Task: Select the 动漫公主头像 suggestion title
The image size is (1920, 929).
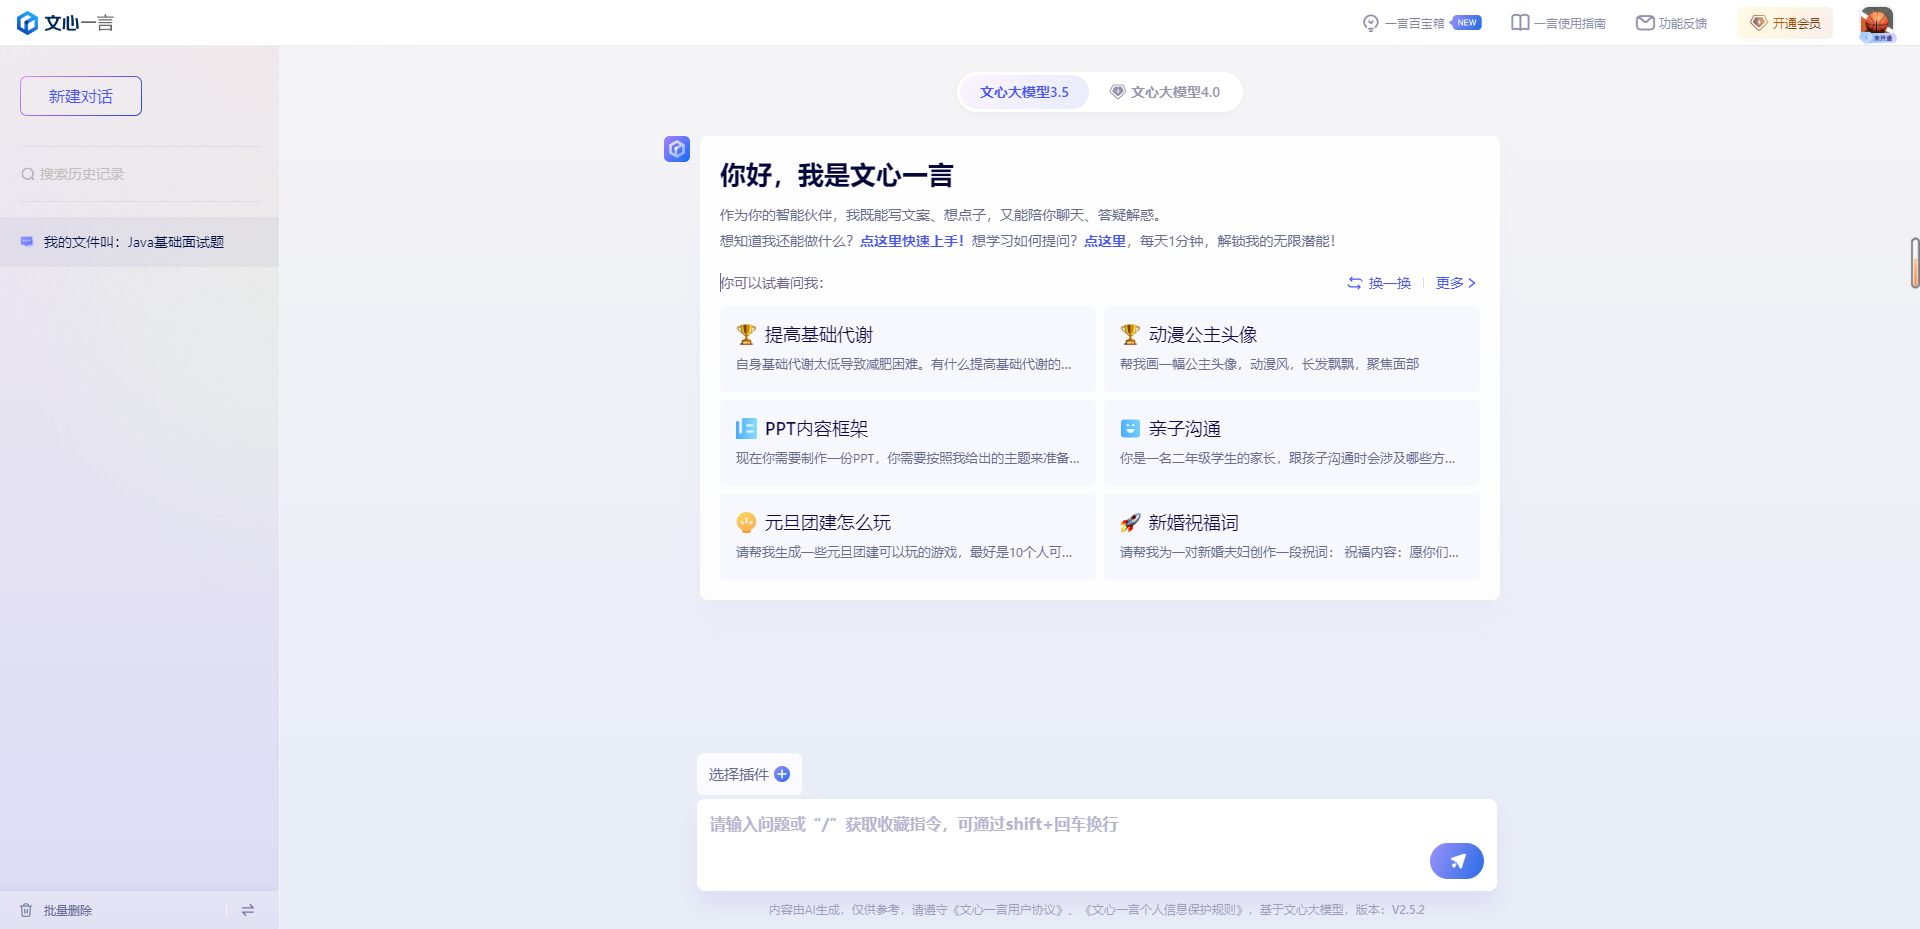Action: point(1203,335)
